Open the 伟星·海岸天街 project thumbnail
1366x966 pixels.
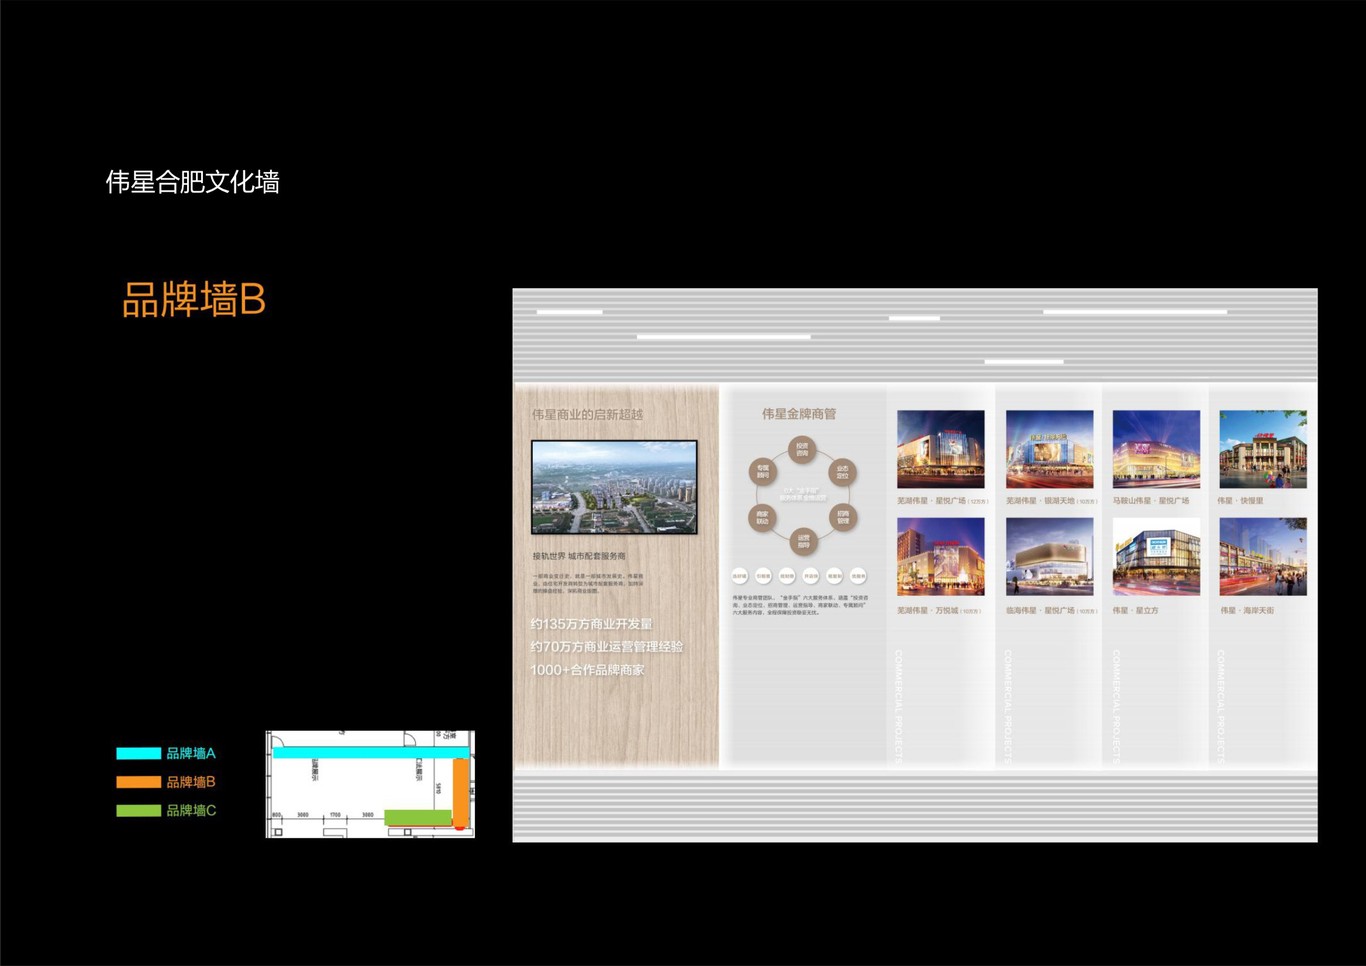(1263, 558)
